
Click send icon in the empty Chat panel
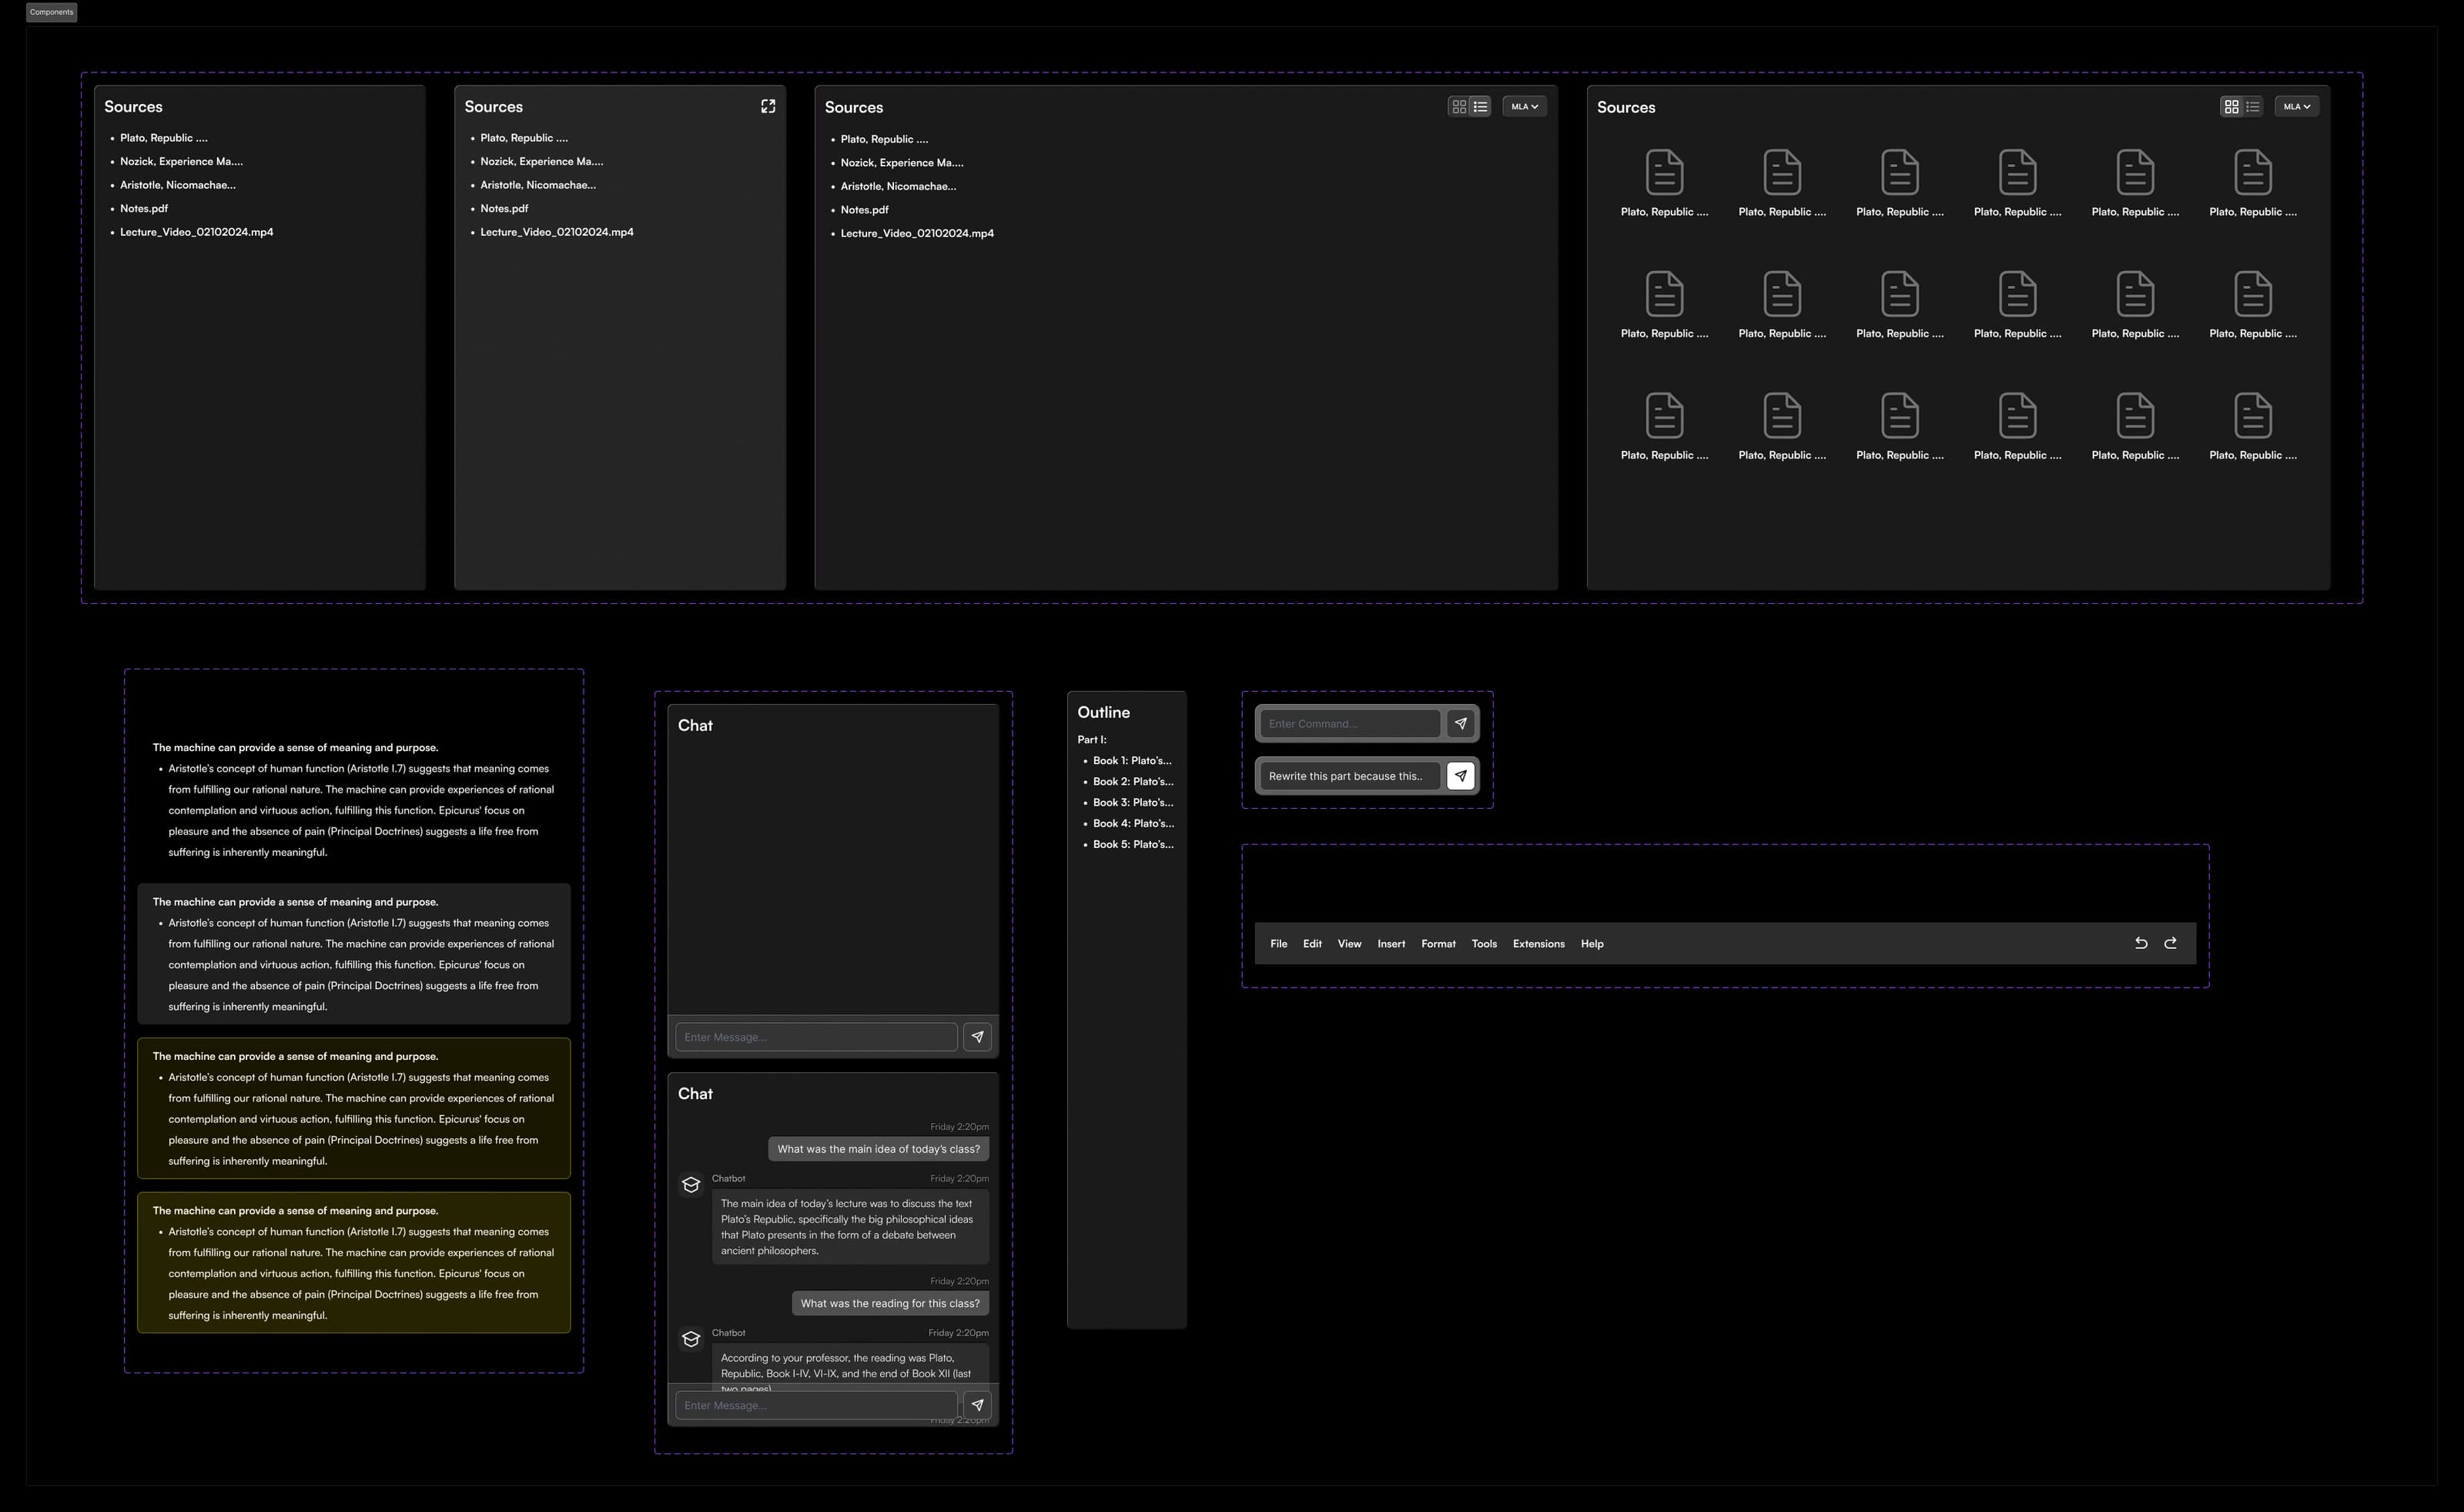tap(977, 1037)
